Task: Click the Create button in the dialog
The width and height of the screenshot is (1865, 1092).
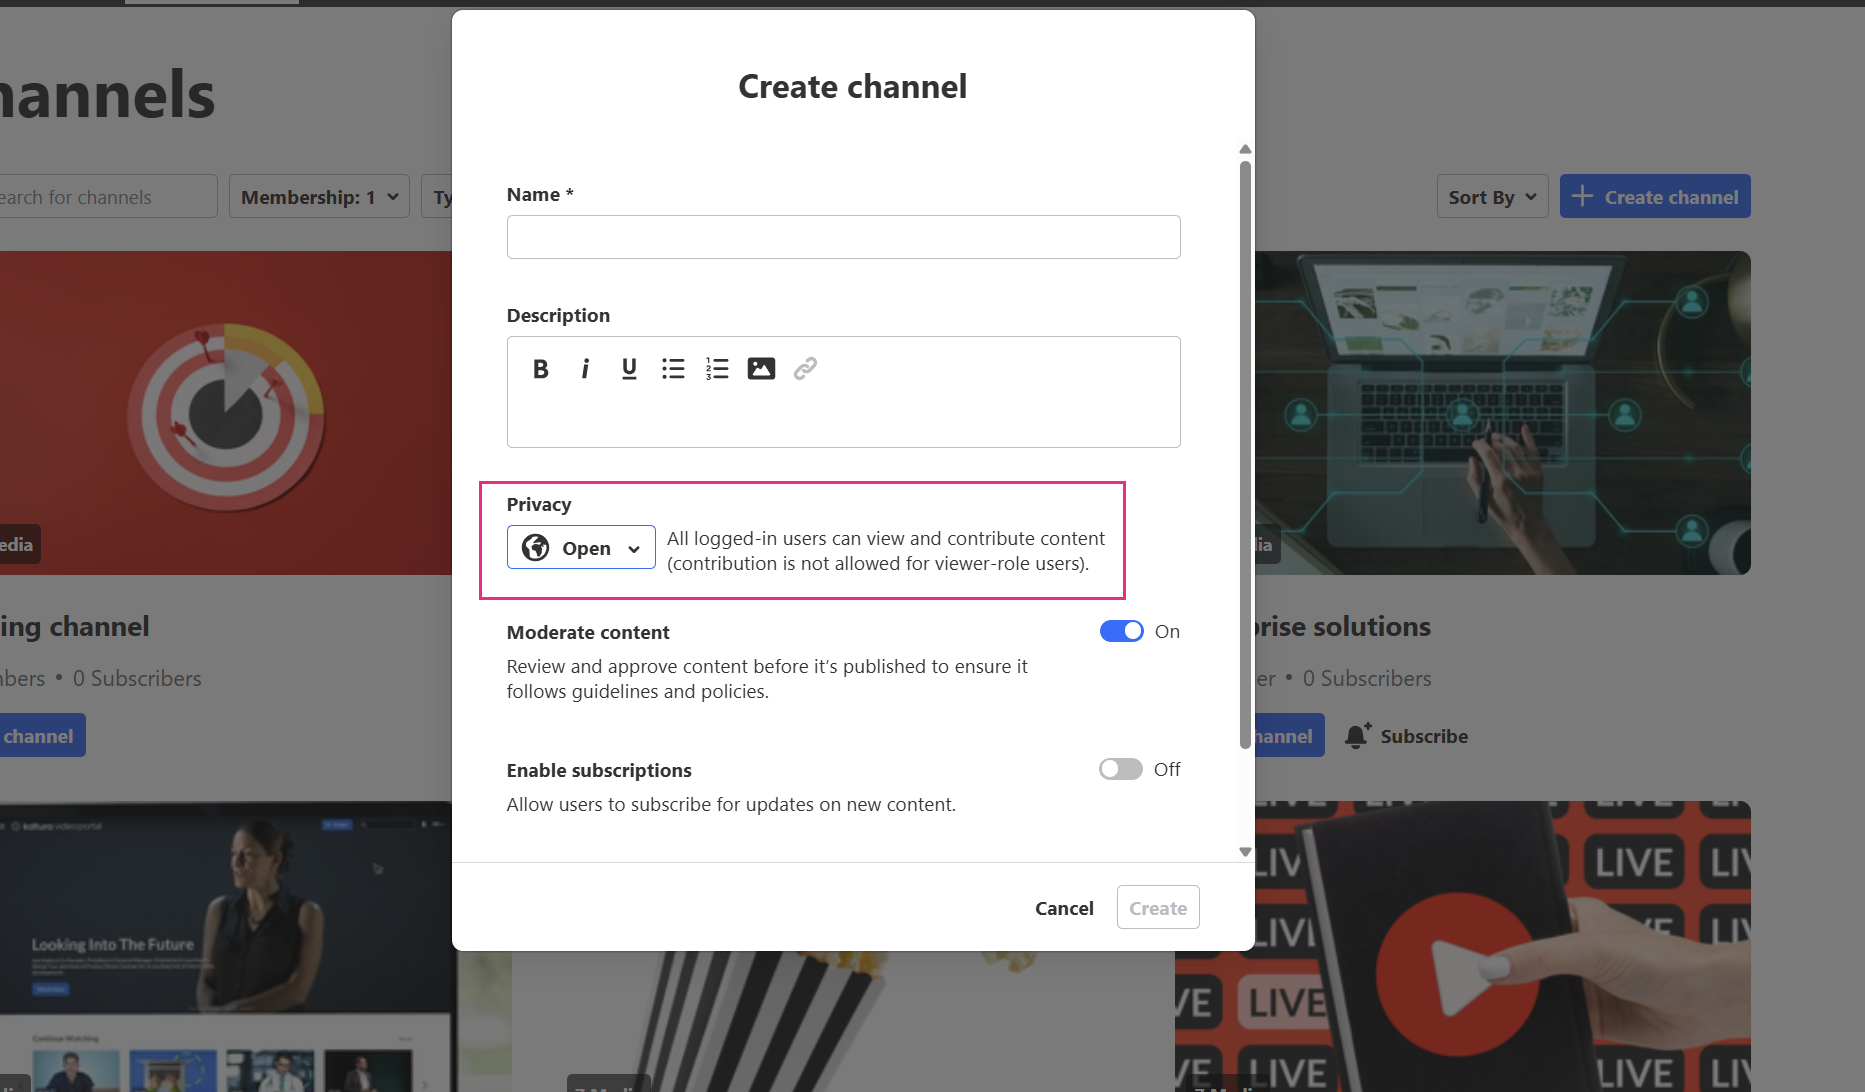Action: (x=1158, y=907)
